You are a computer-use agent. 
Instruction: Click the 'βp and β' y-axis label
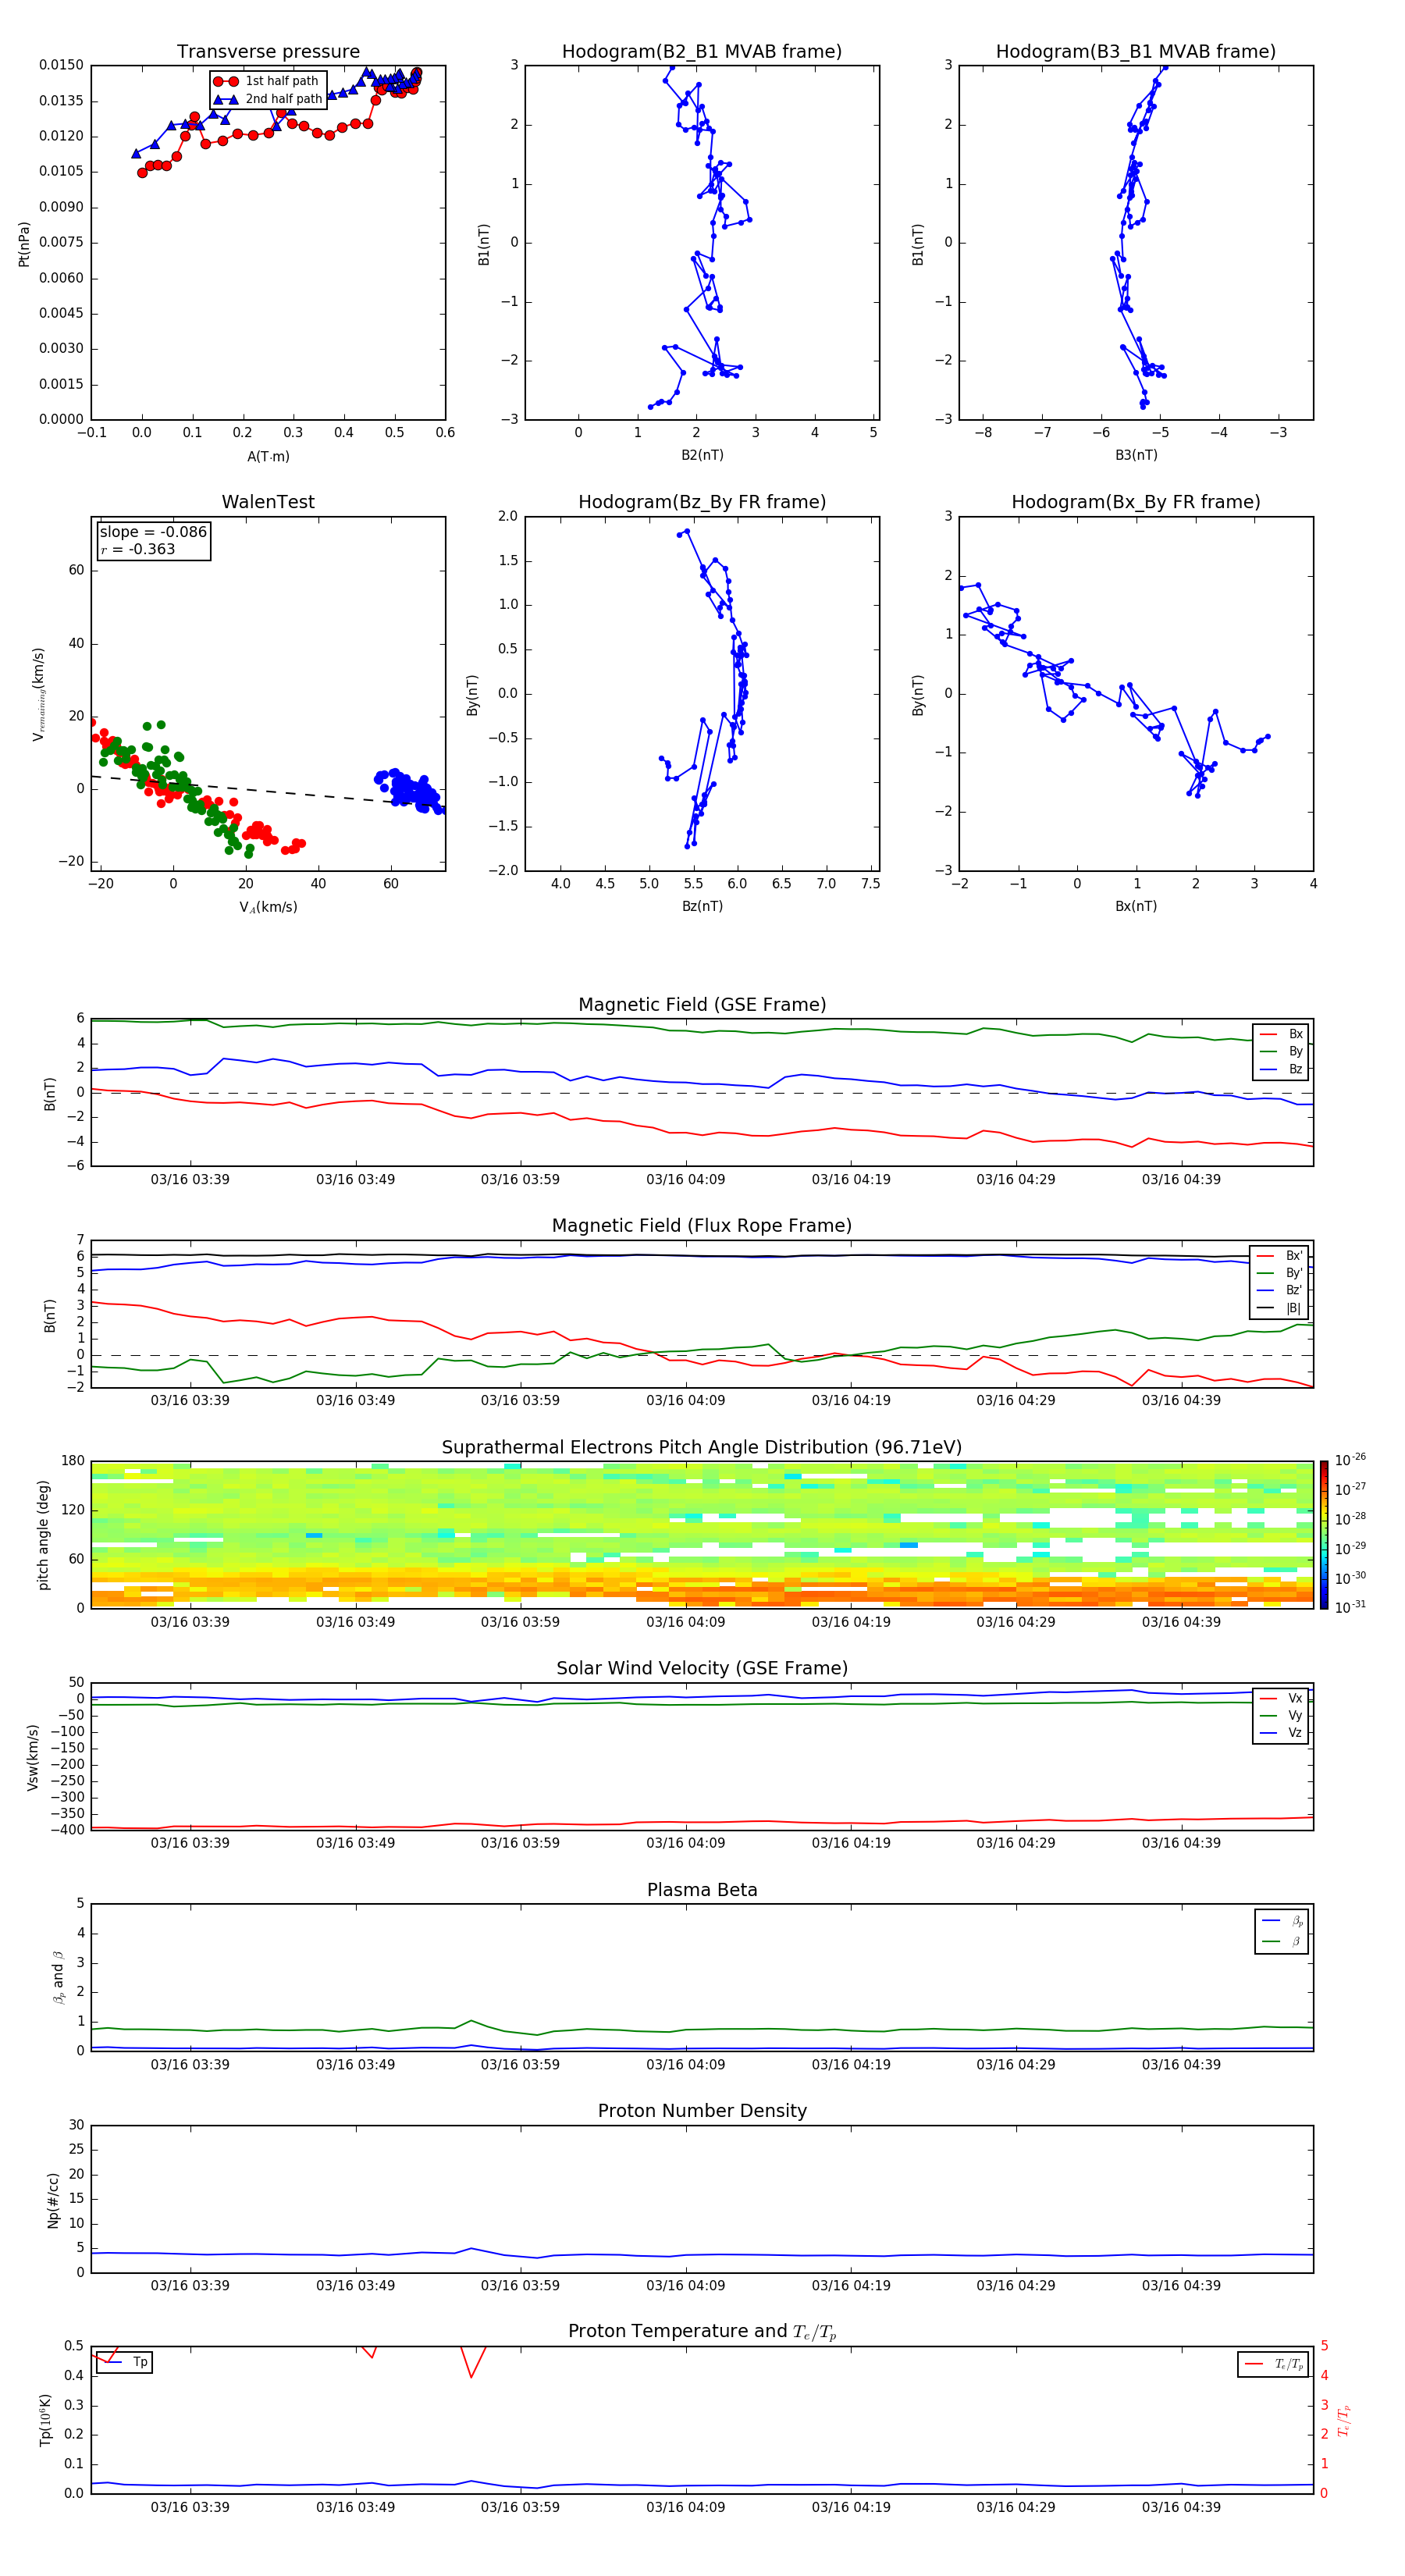click(x=58, y=1977)
